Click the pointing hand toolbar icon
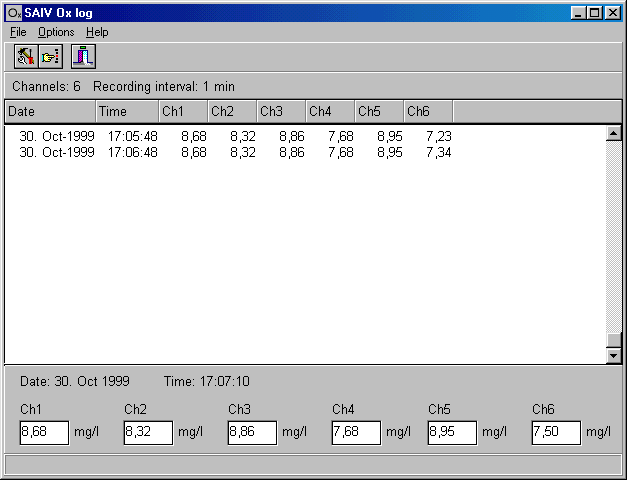 pos(50,57)
